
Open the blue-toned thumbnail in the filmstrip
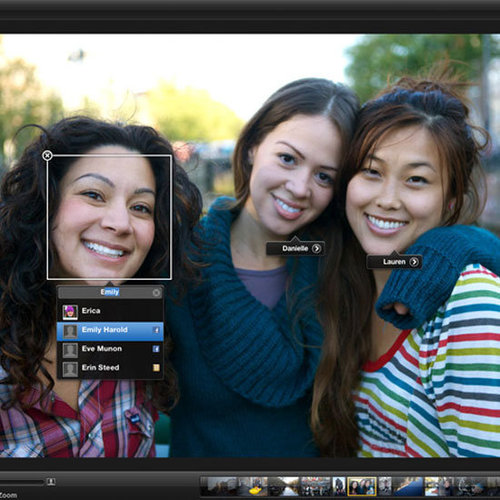pos(408,486)
